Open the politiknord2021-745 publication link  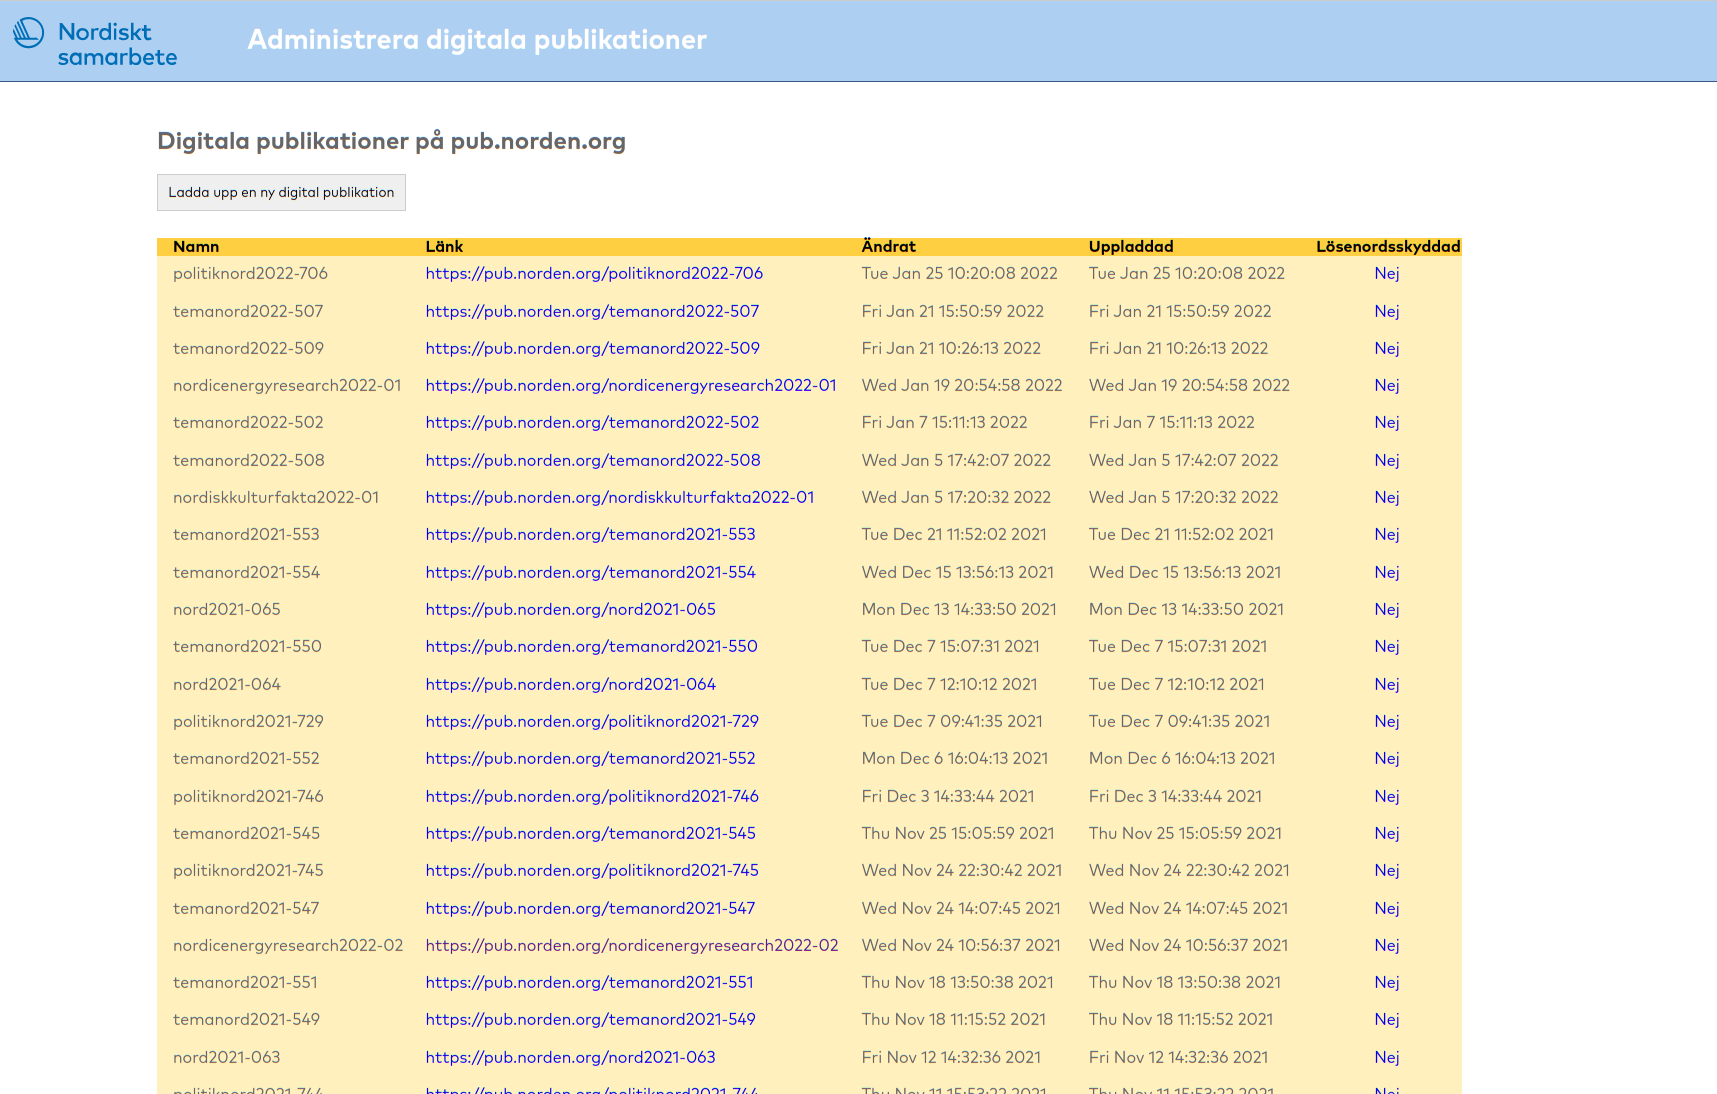tap(592, 870)
